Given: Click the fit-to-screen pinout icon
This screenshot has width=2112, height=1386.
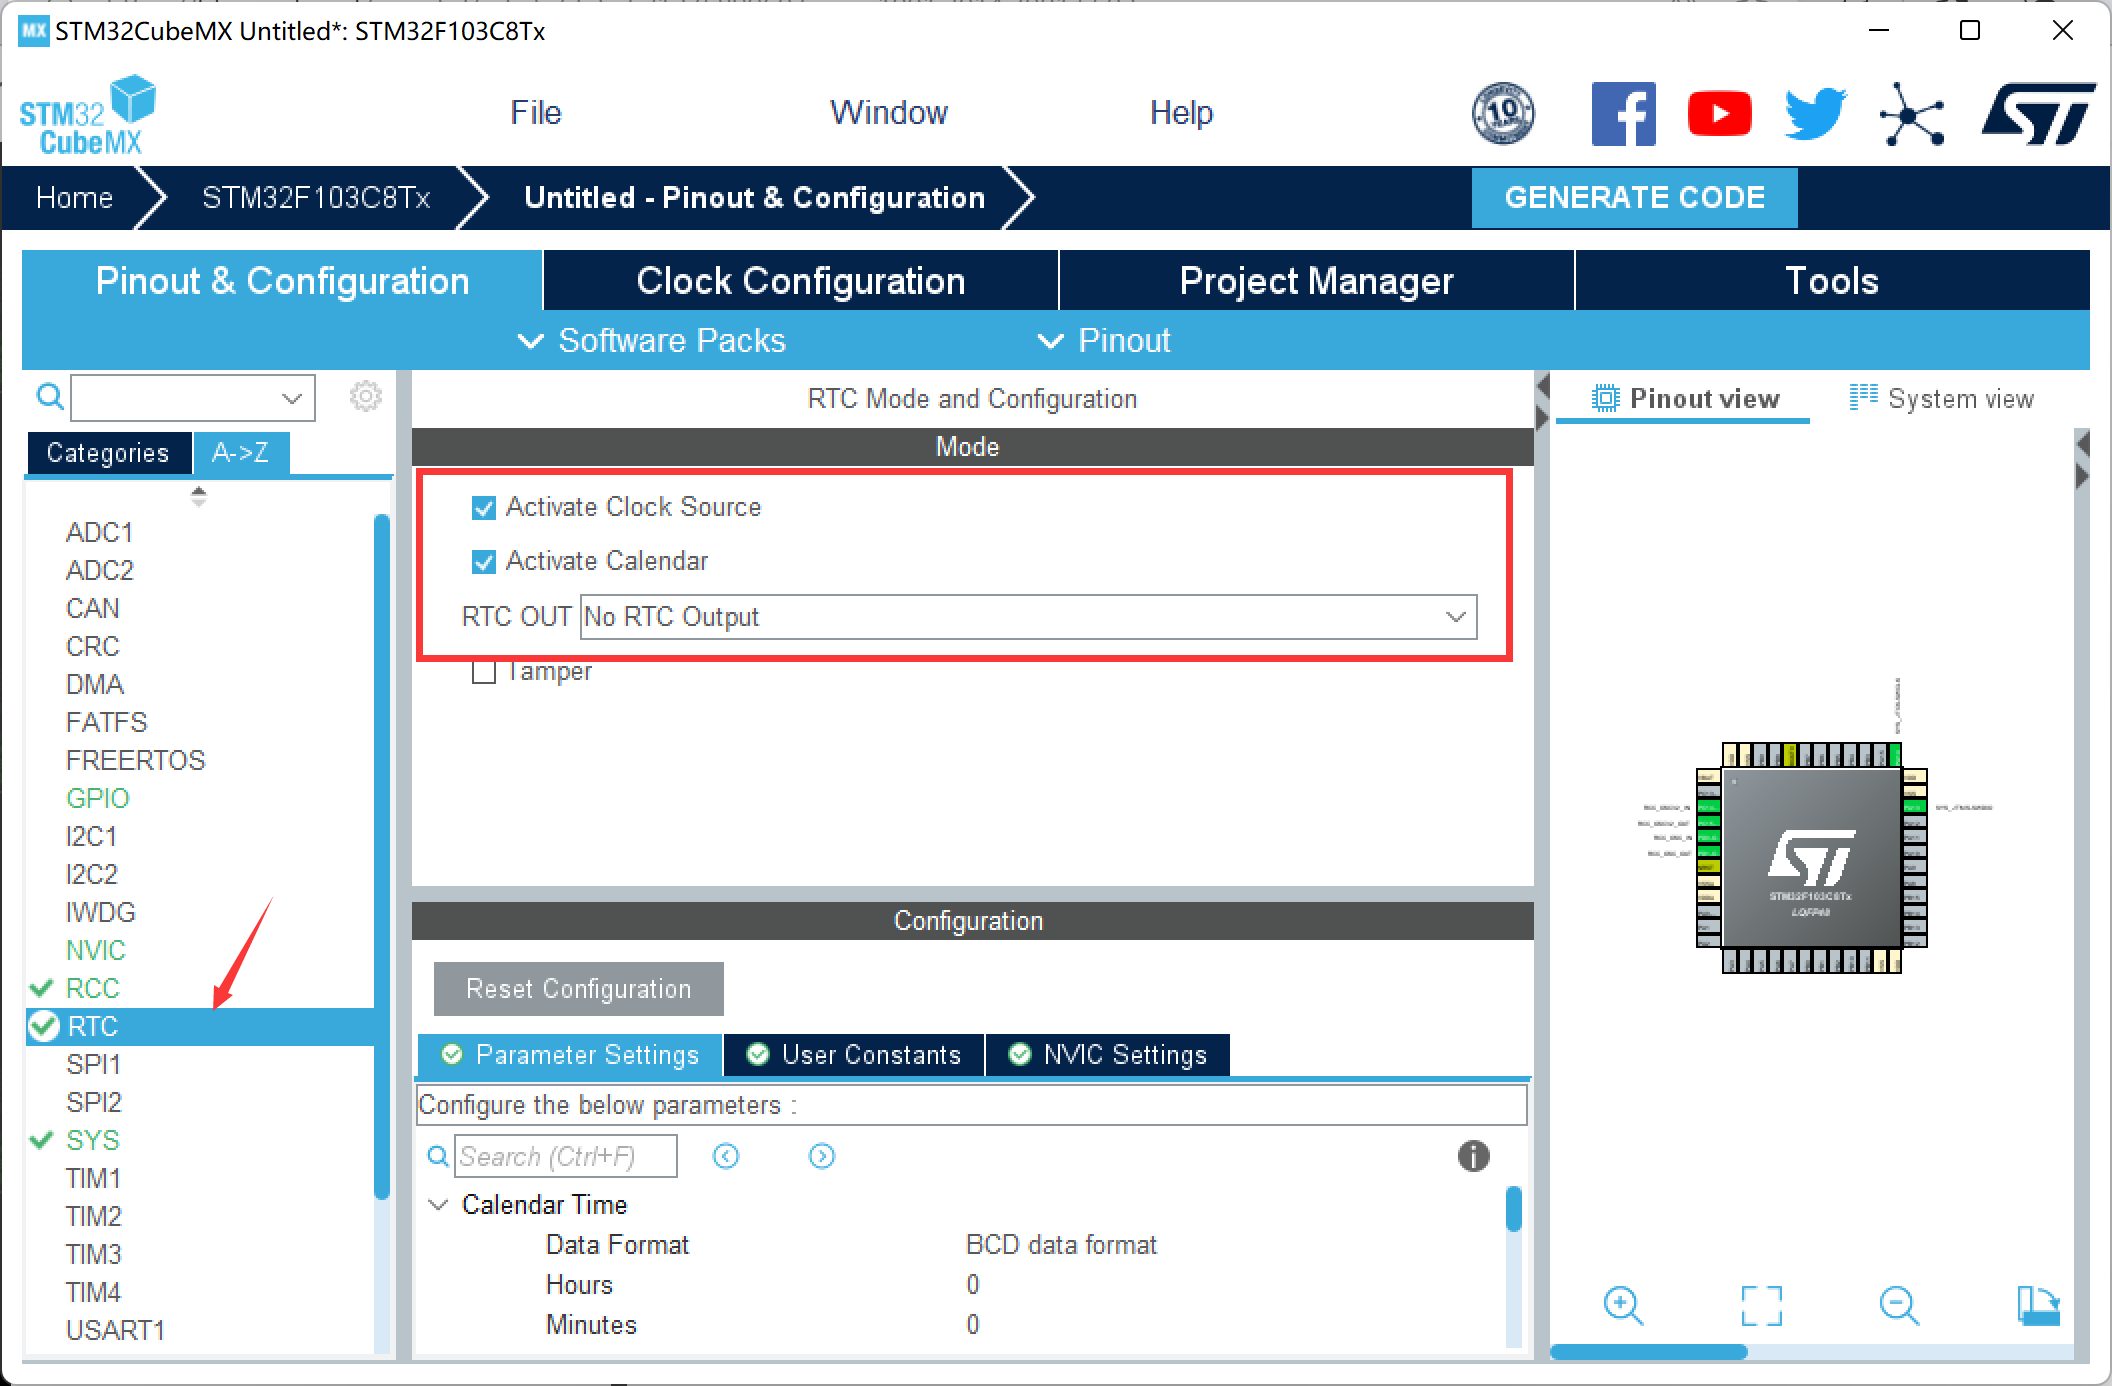Looking at the screenshot, I should [x=1761, y=1305].
